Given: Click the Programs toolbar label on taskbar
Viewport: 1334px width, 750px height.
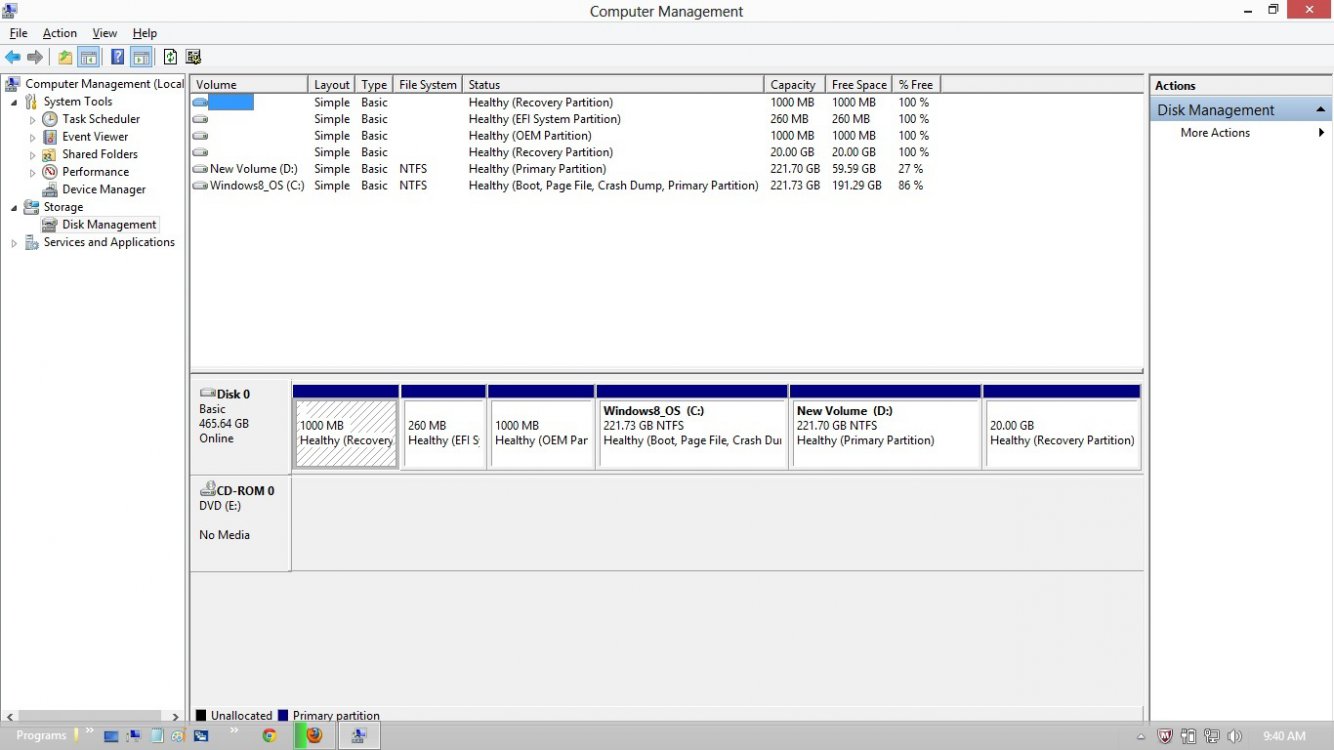Looking at the screenshot, I should [x=41, y=736].
